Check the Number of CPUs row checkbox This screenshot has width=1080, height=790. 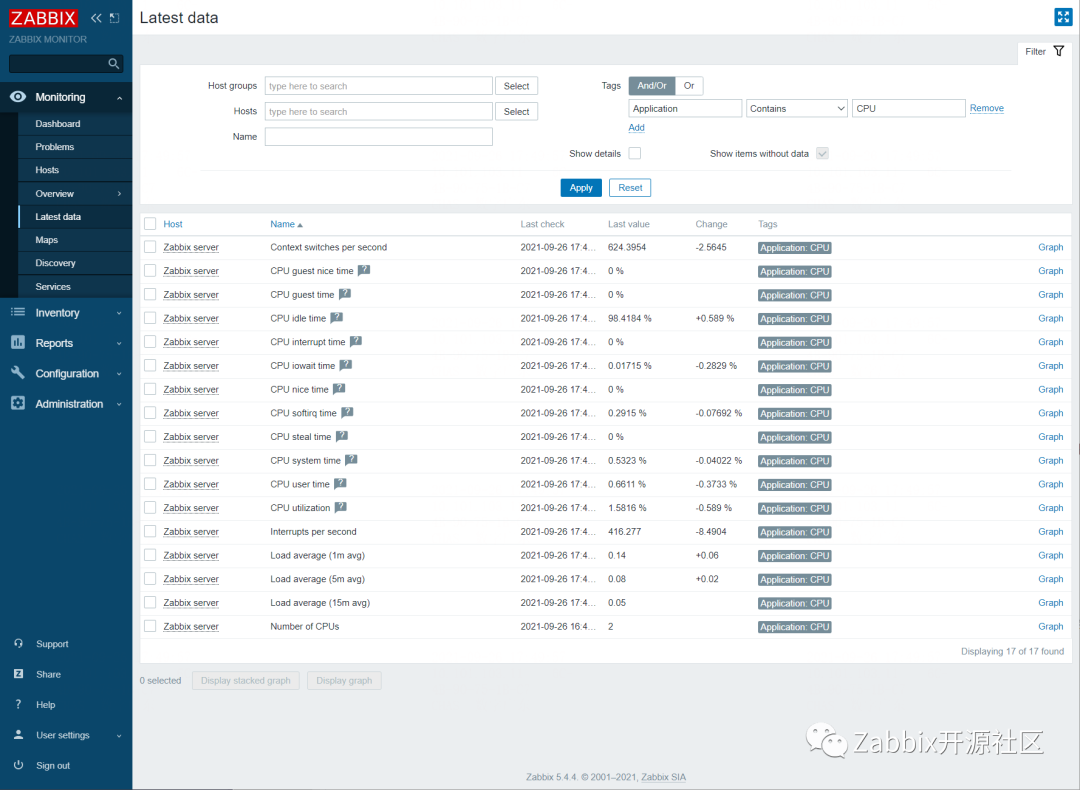pyautogui.click(x=150, y=625)
